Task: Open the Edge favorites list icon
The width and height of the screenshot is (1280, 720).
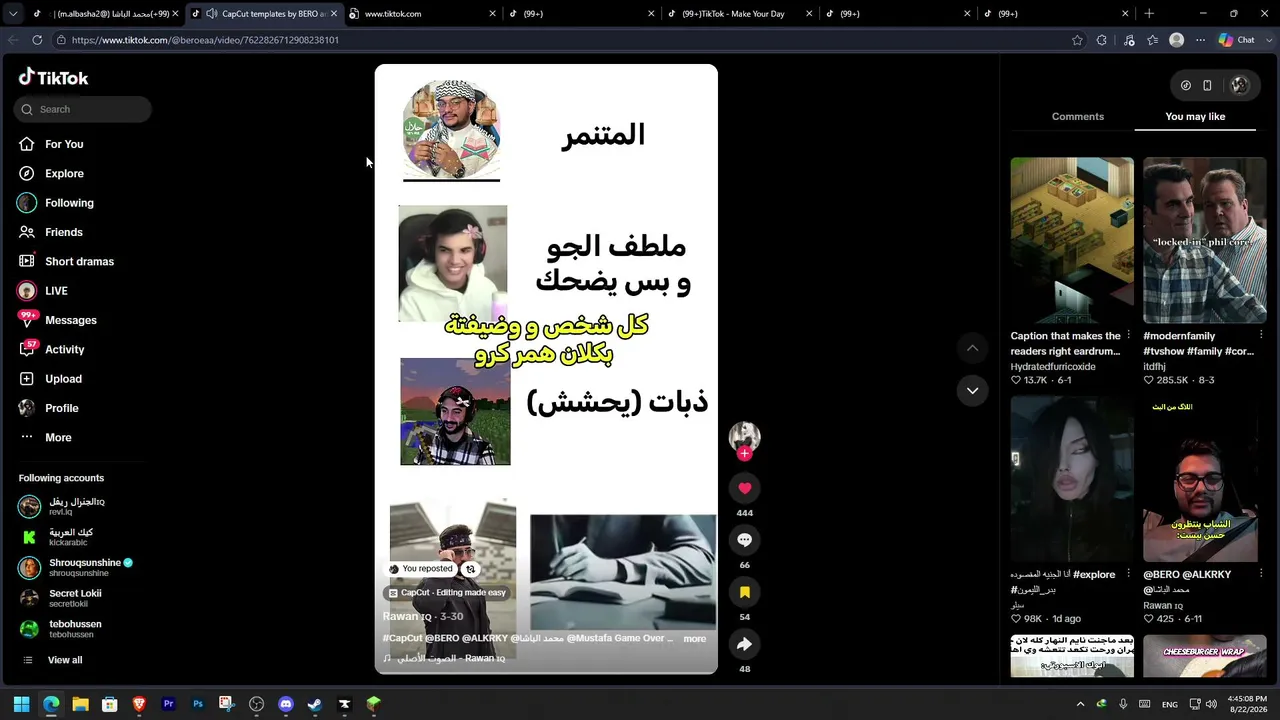Action: pos(1153,40)
